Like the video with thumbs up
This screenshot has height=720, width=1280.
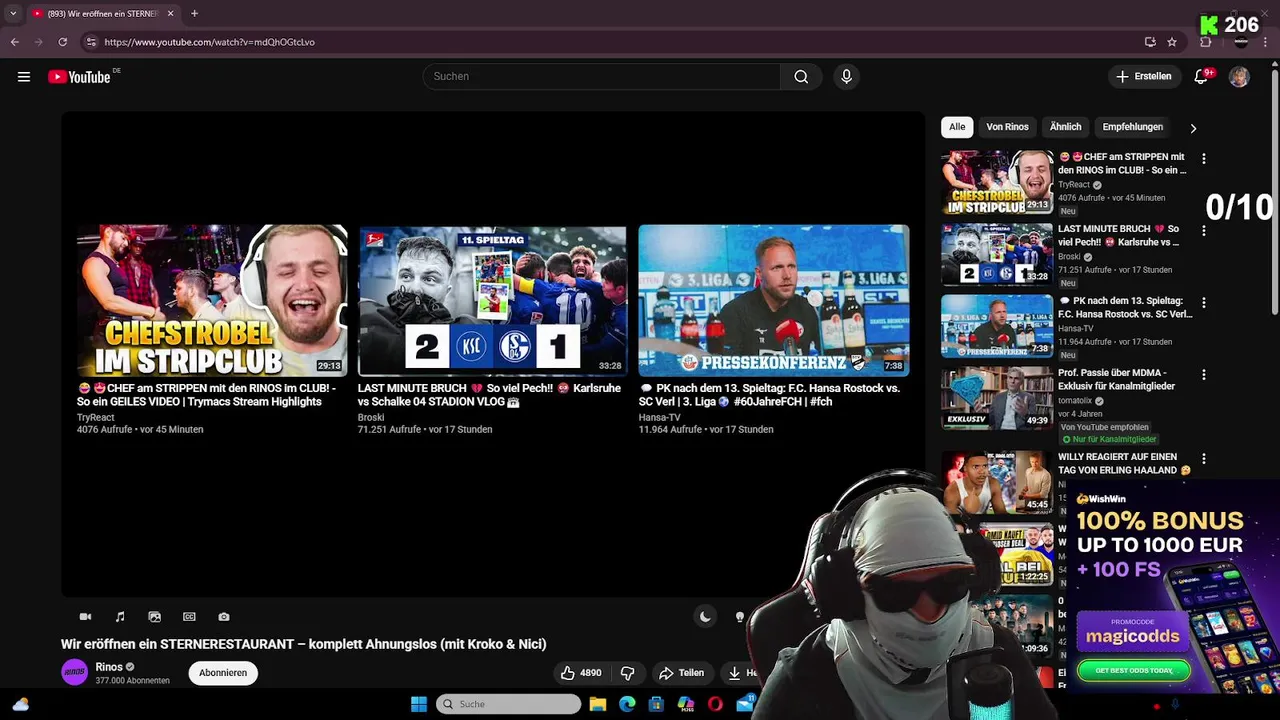[580, 673]
